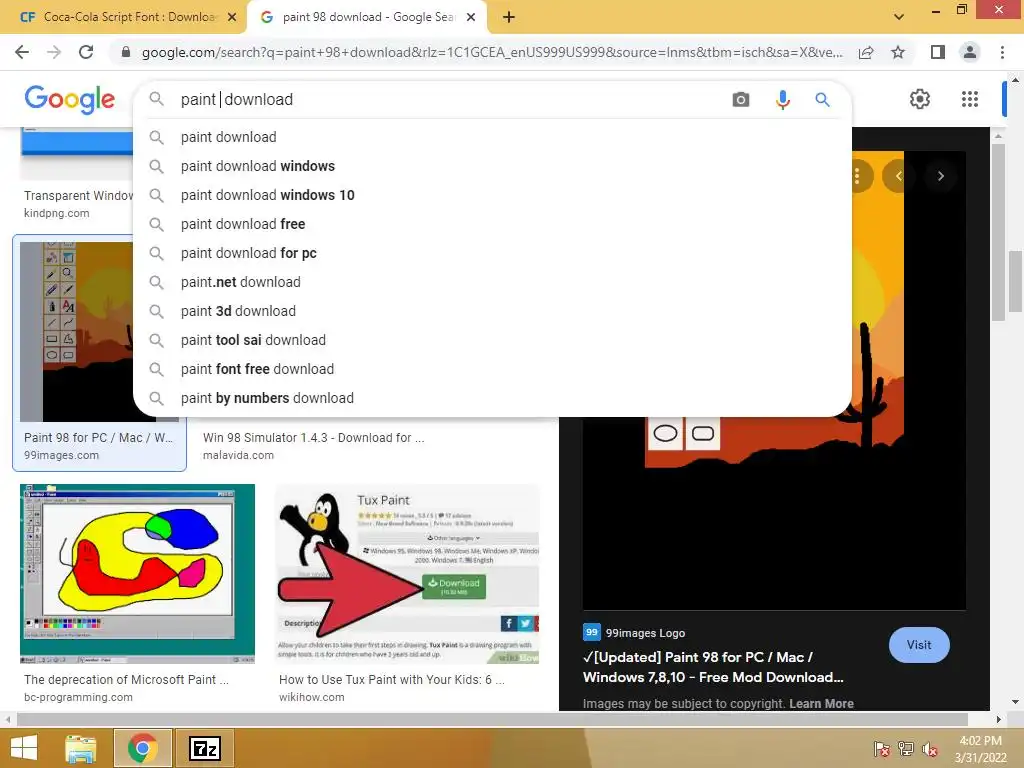The image size is (1024, 768).
Task: Open the site lock info icon
Action: [126, 52]
